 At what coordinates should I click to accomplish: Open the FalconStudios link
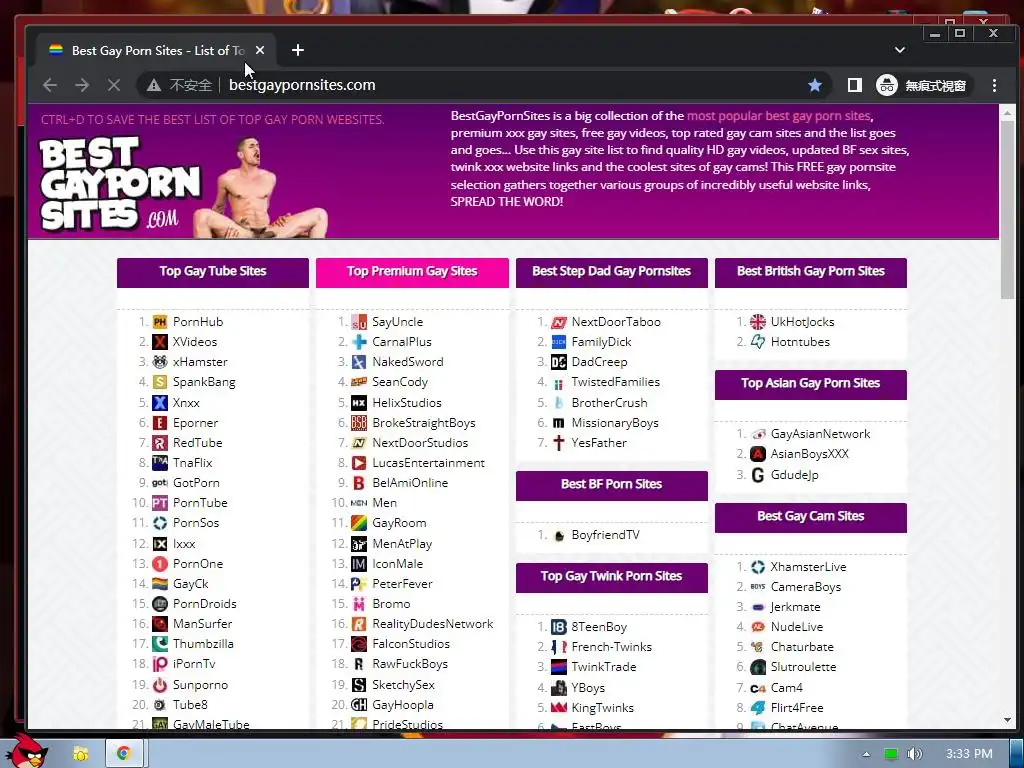[411, 644]
